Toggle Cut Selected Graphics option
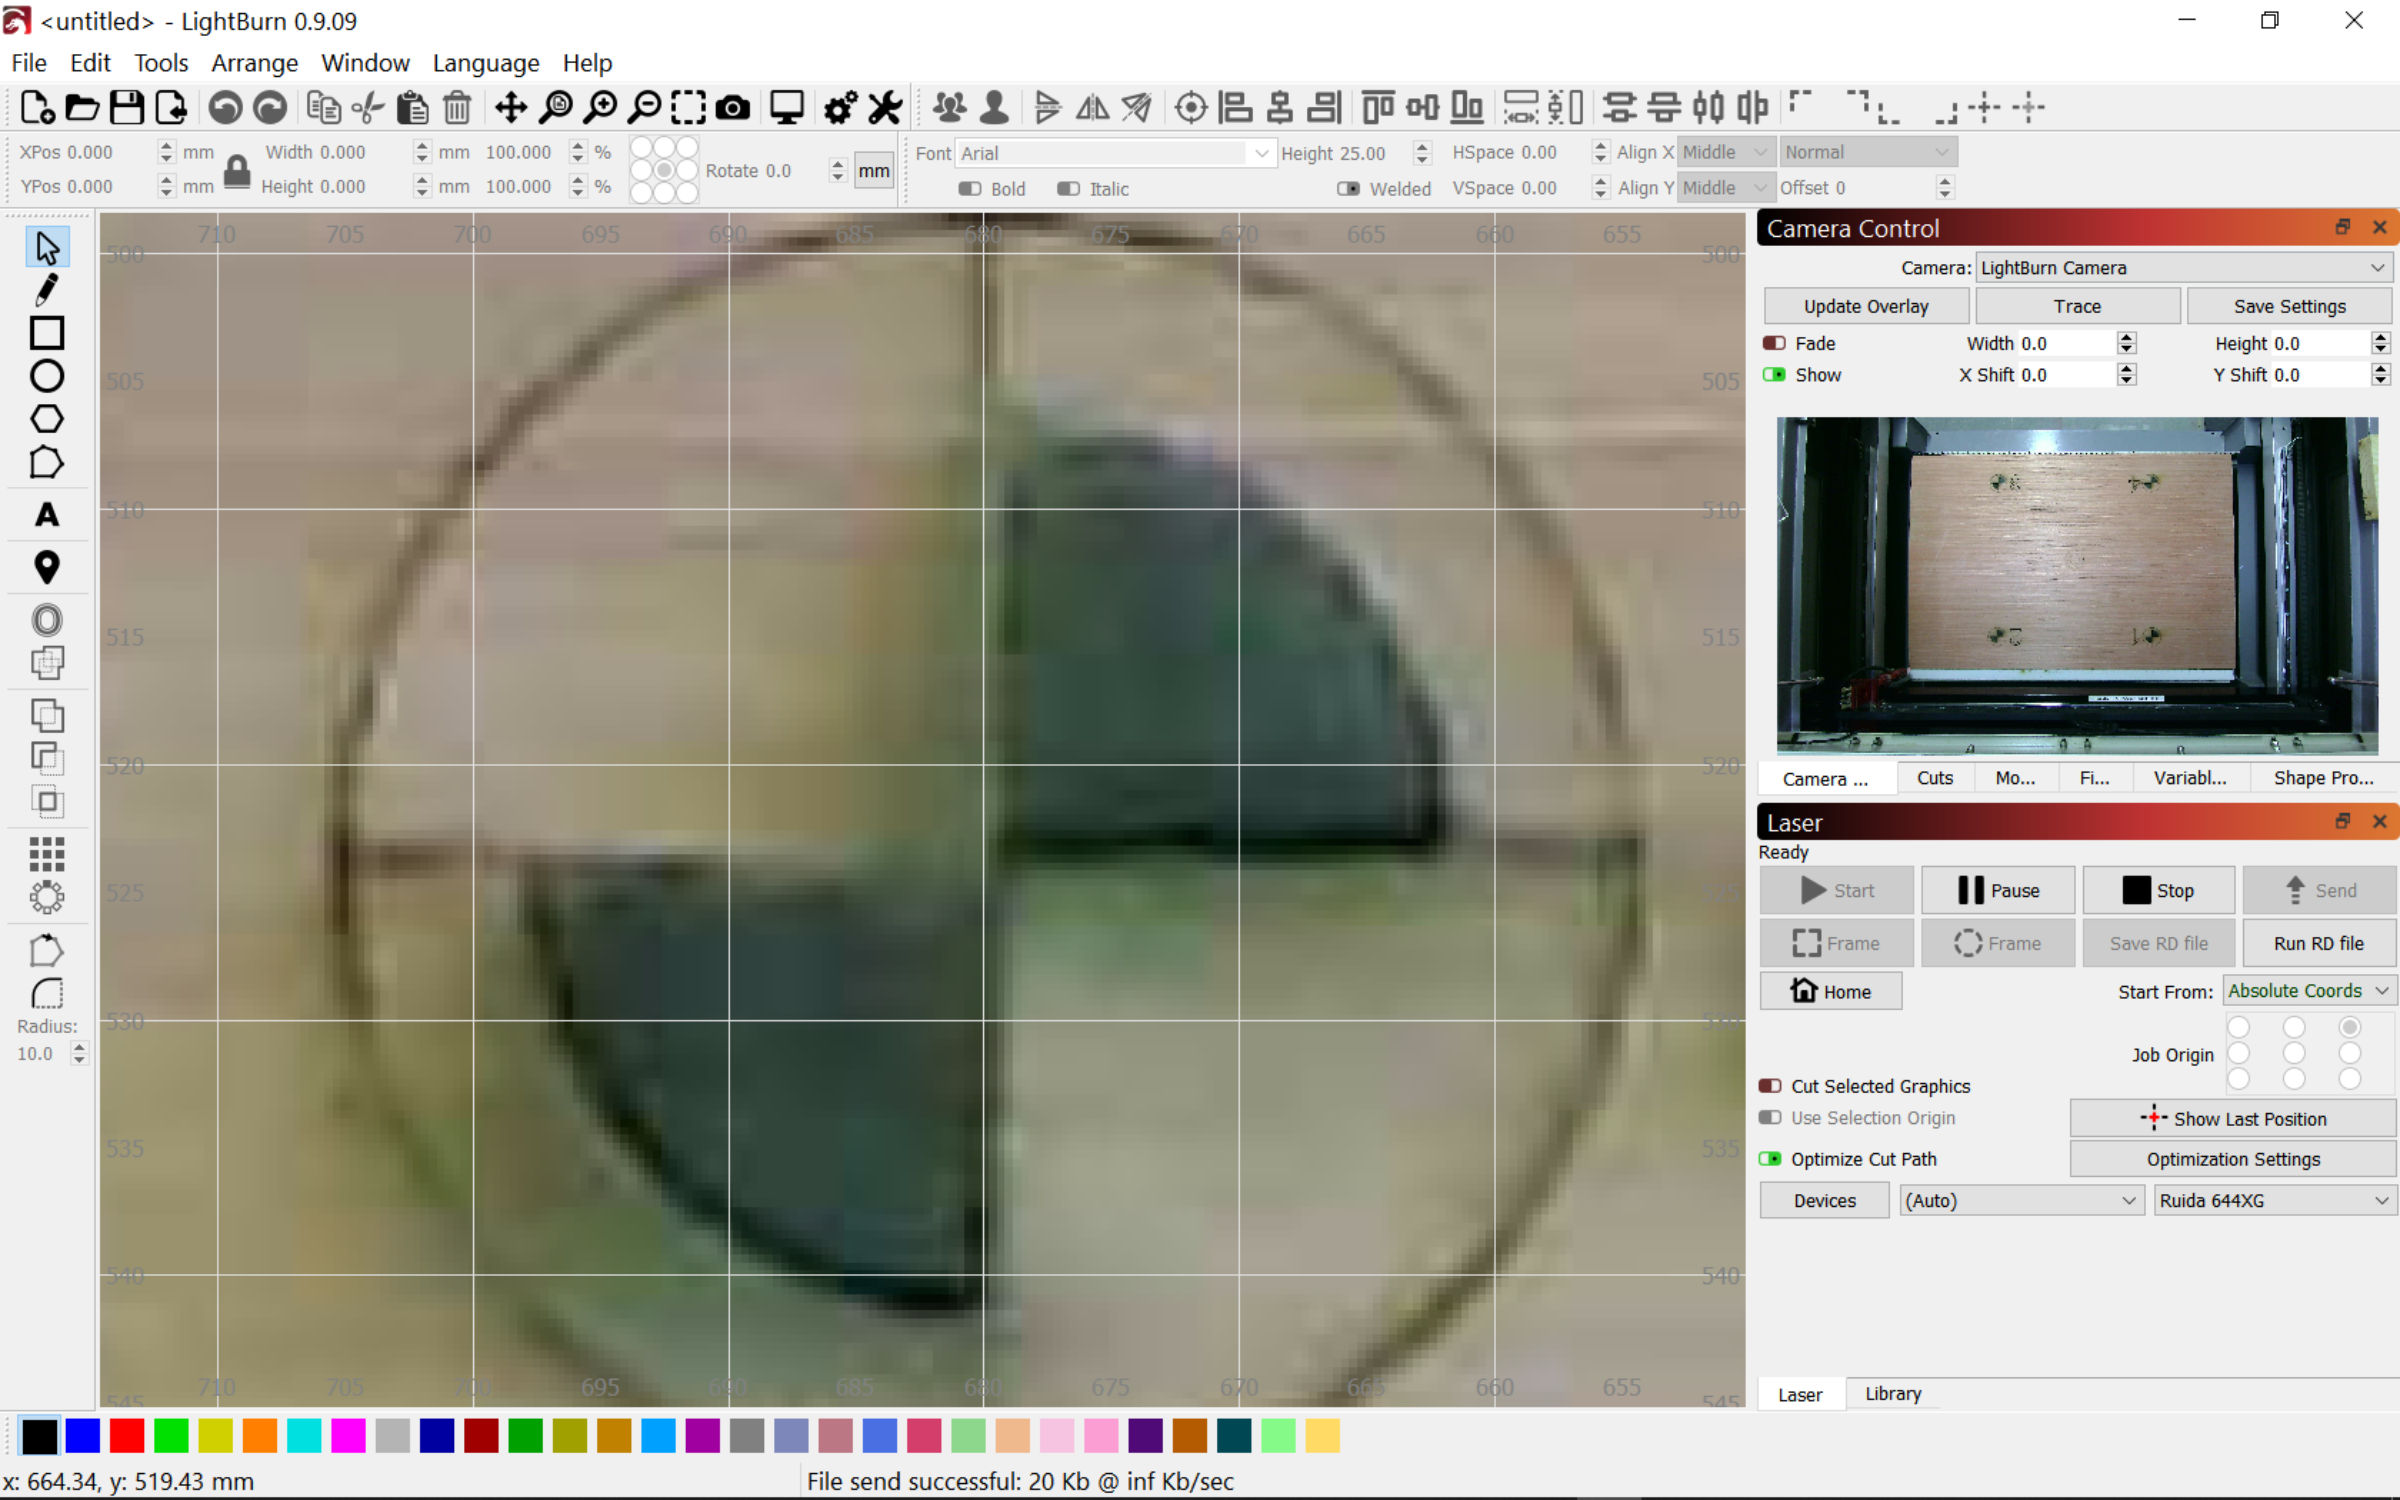The width and height of the screenshot is (2400, 1500). tap(1771, 1085)
